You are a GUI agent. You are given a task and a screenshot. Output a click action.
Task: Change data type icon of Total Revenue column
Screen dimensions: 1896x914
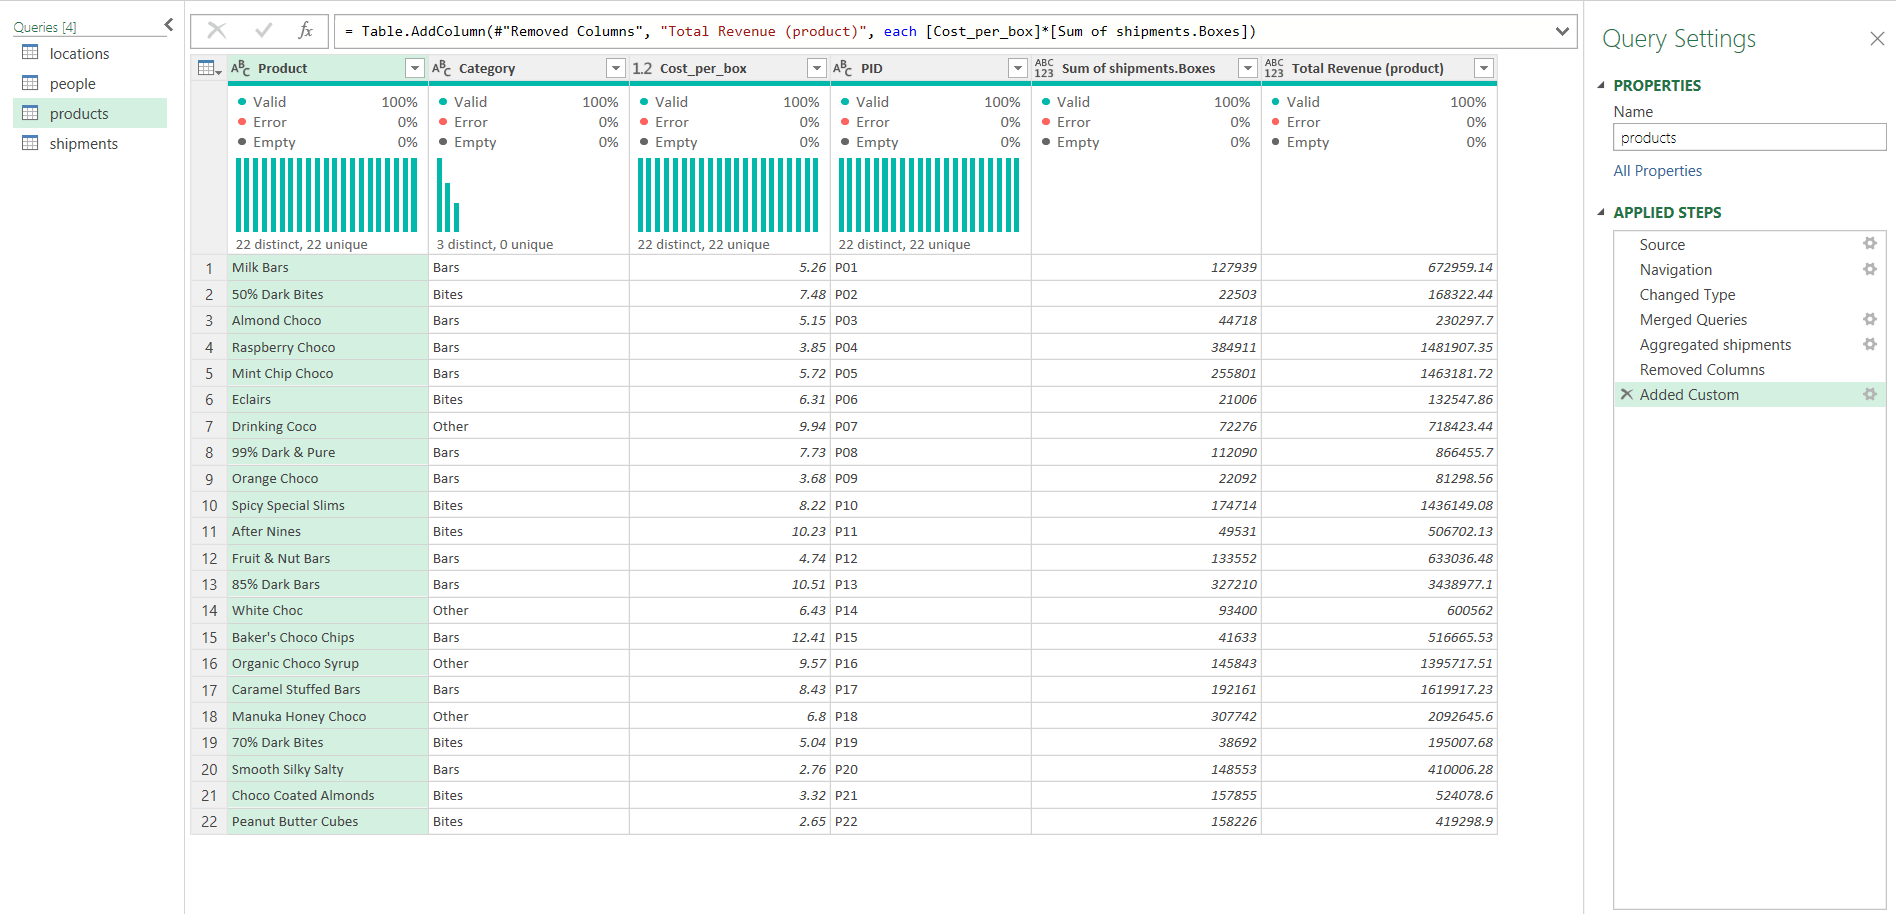tap(1273, 68)
